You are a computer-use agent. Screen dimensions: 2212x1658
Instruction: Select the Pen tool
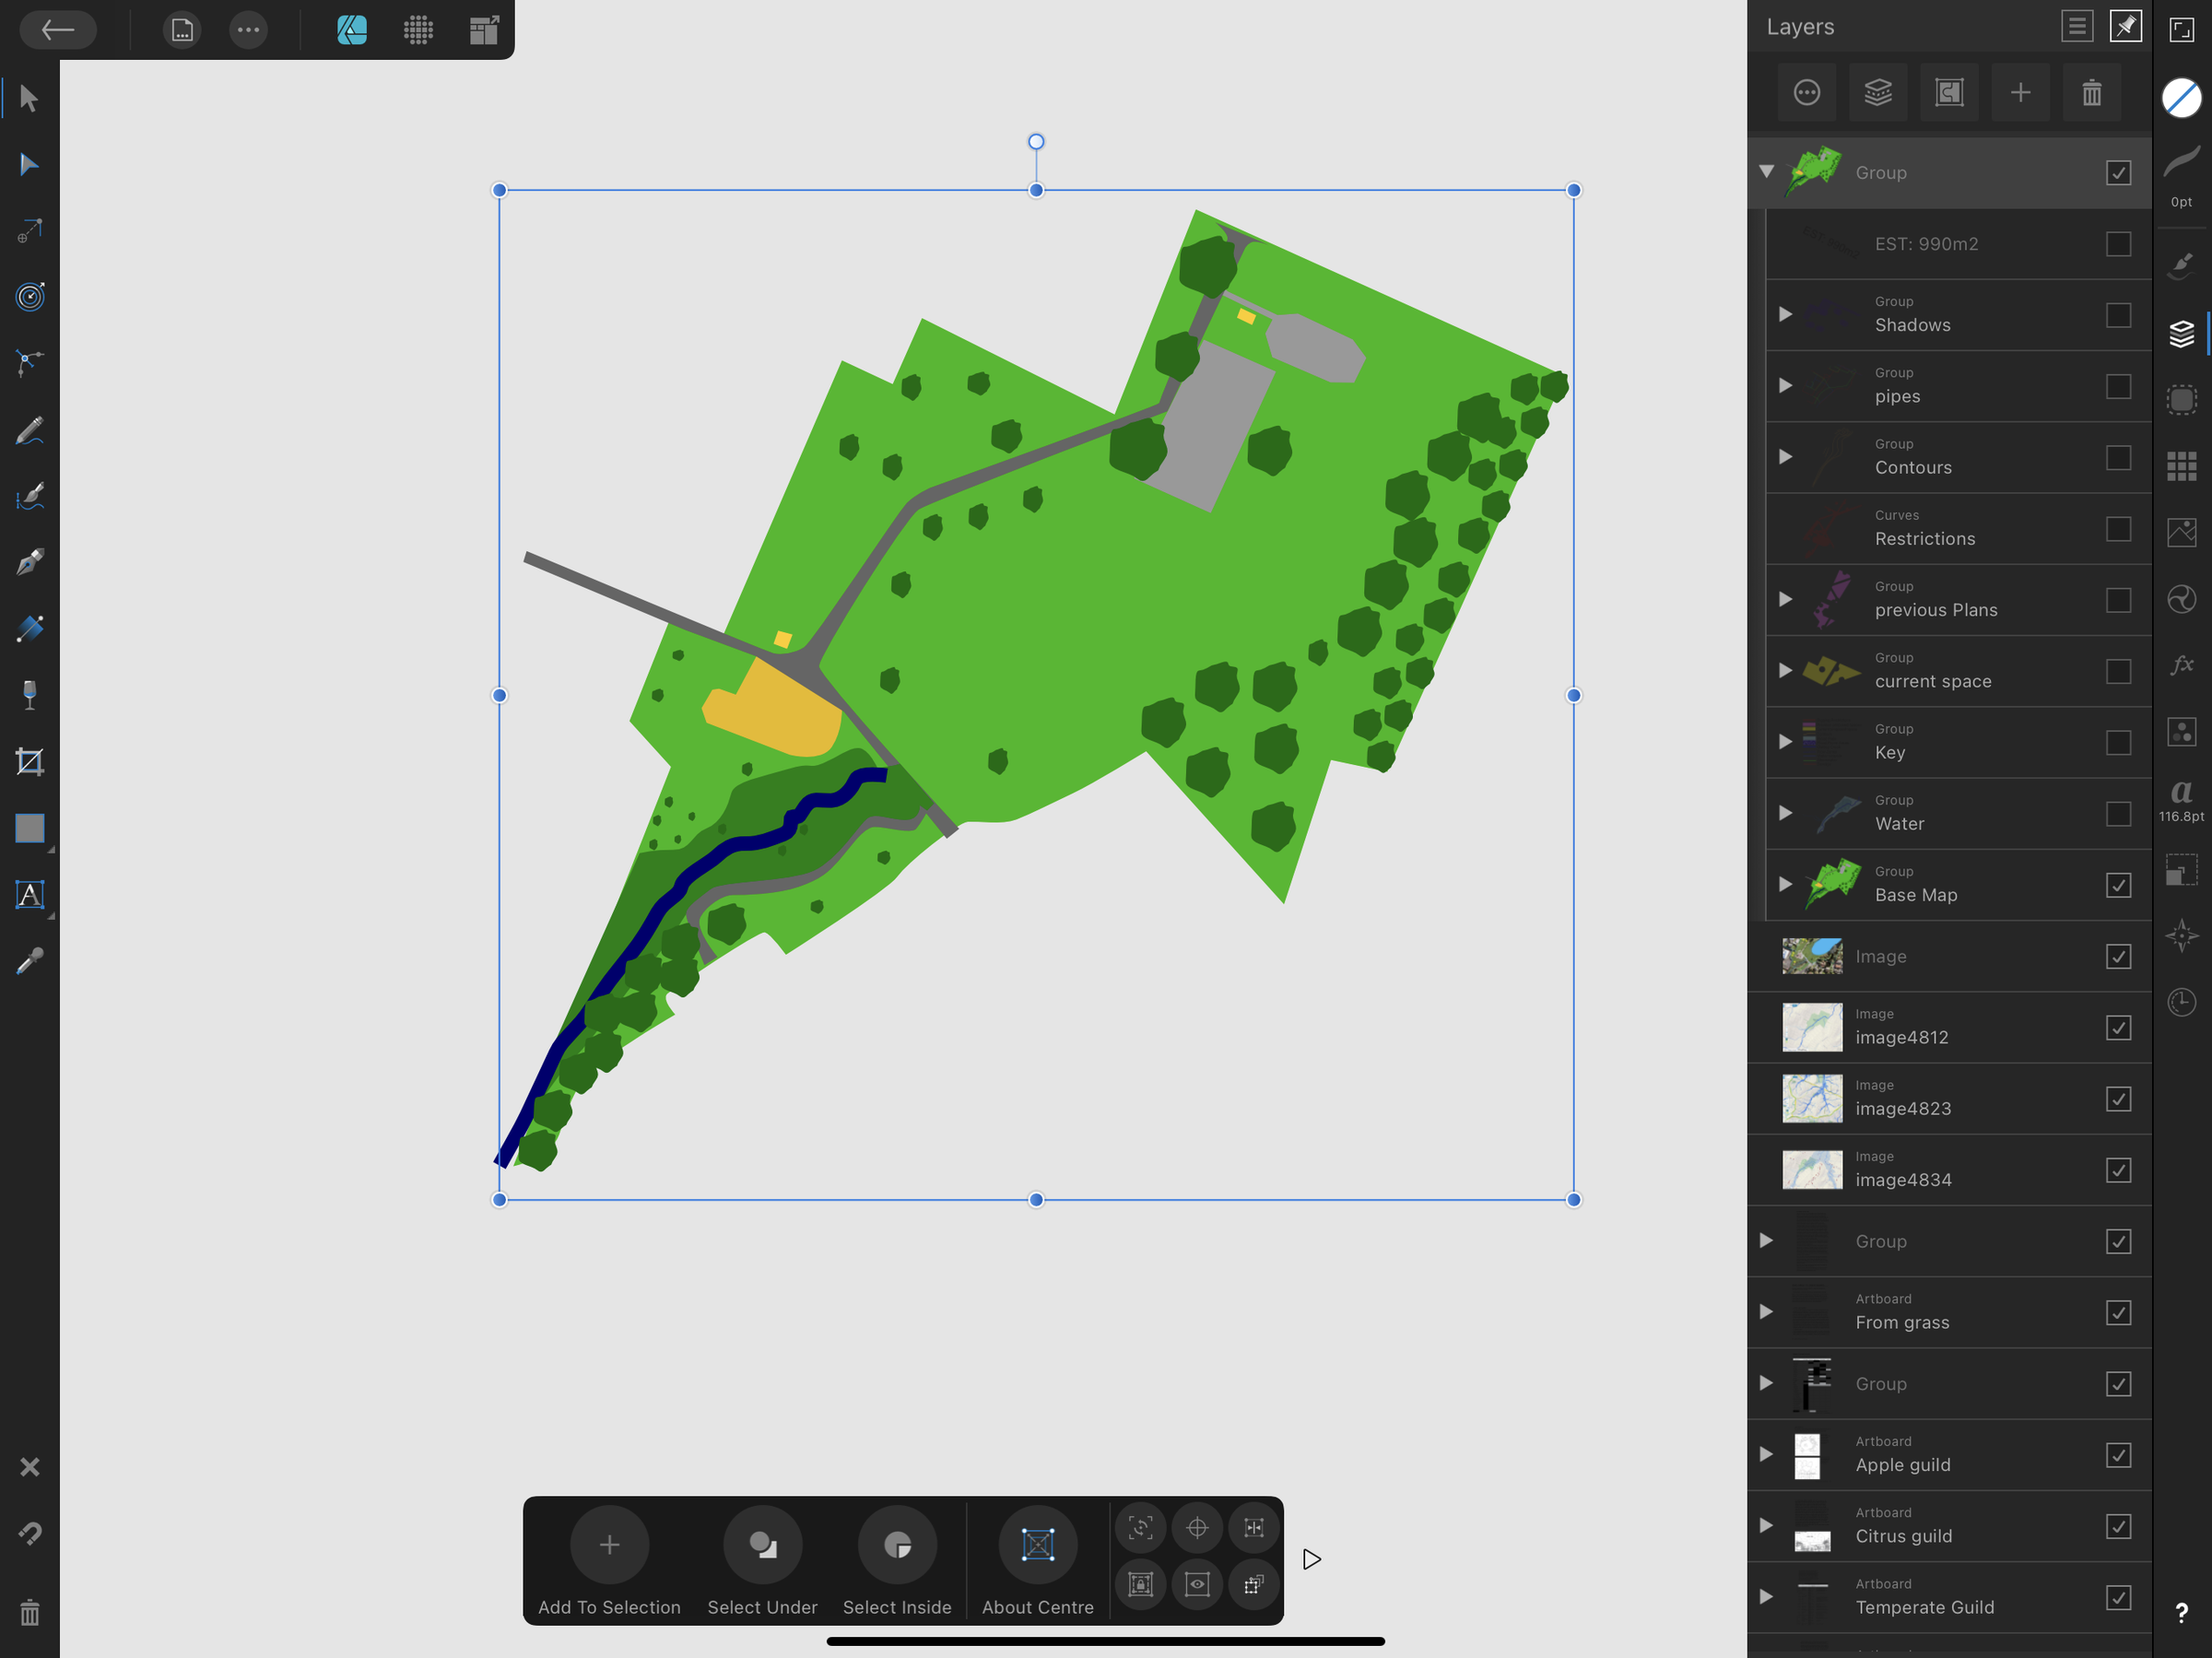[30, 562]
